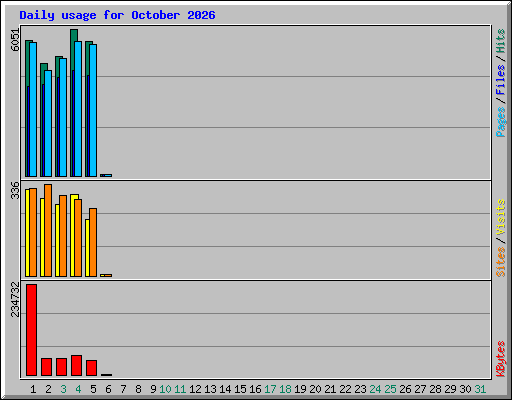Click the green day 3 label on x-axis
Image resolution: width=512 pixels, height=400 pixels.
(x=63, y=389)
